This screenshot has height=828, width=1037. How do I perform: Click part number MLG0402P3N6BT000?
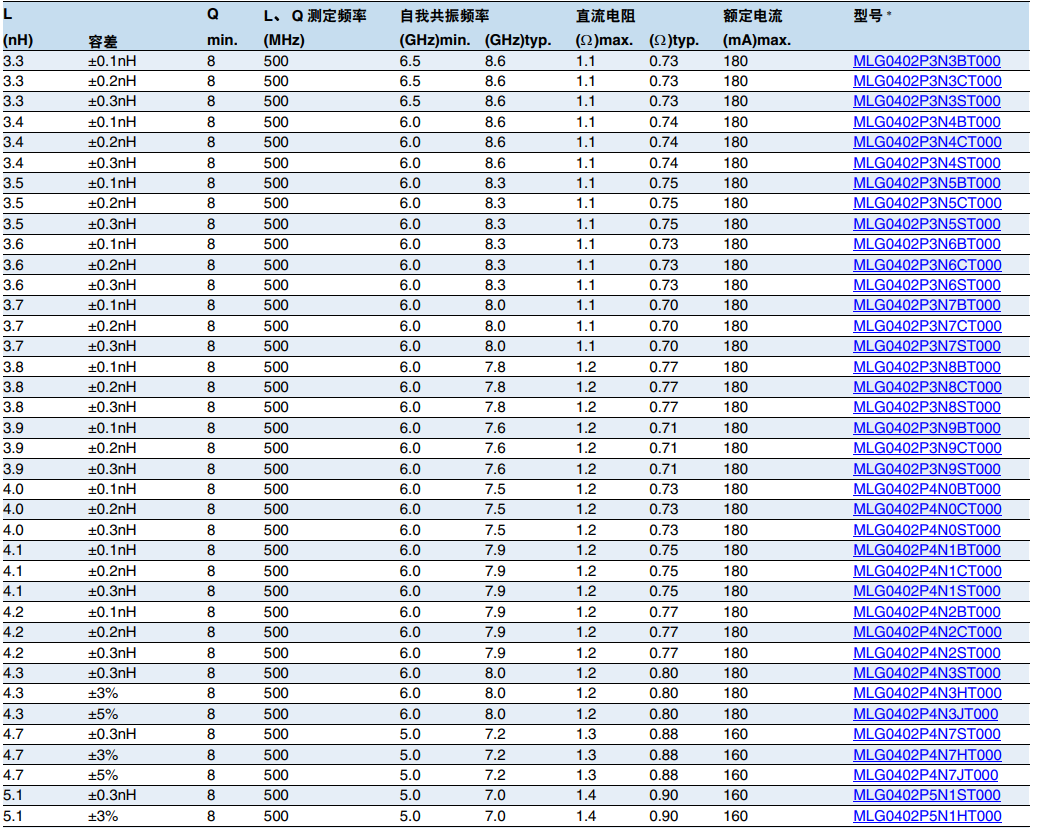(927, 244)
